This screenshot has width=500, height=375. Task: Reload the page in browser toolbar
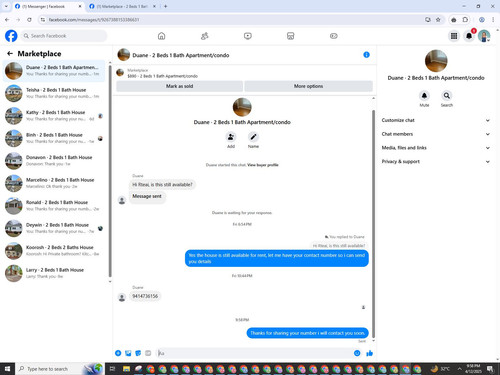coord(29,20)
